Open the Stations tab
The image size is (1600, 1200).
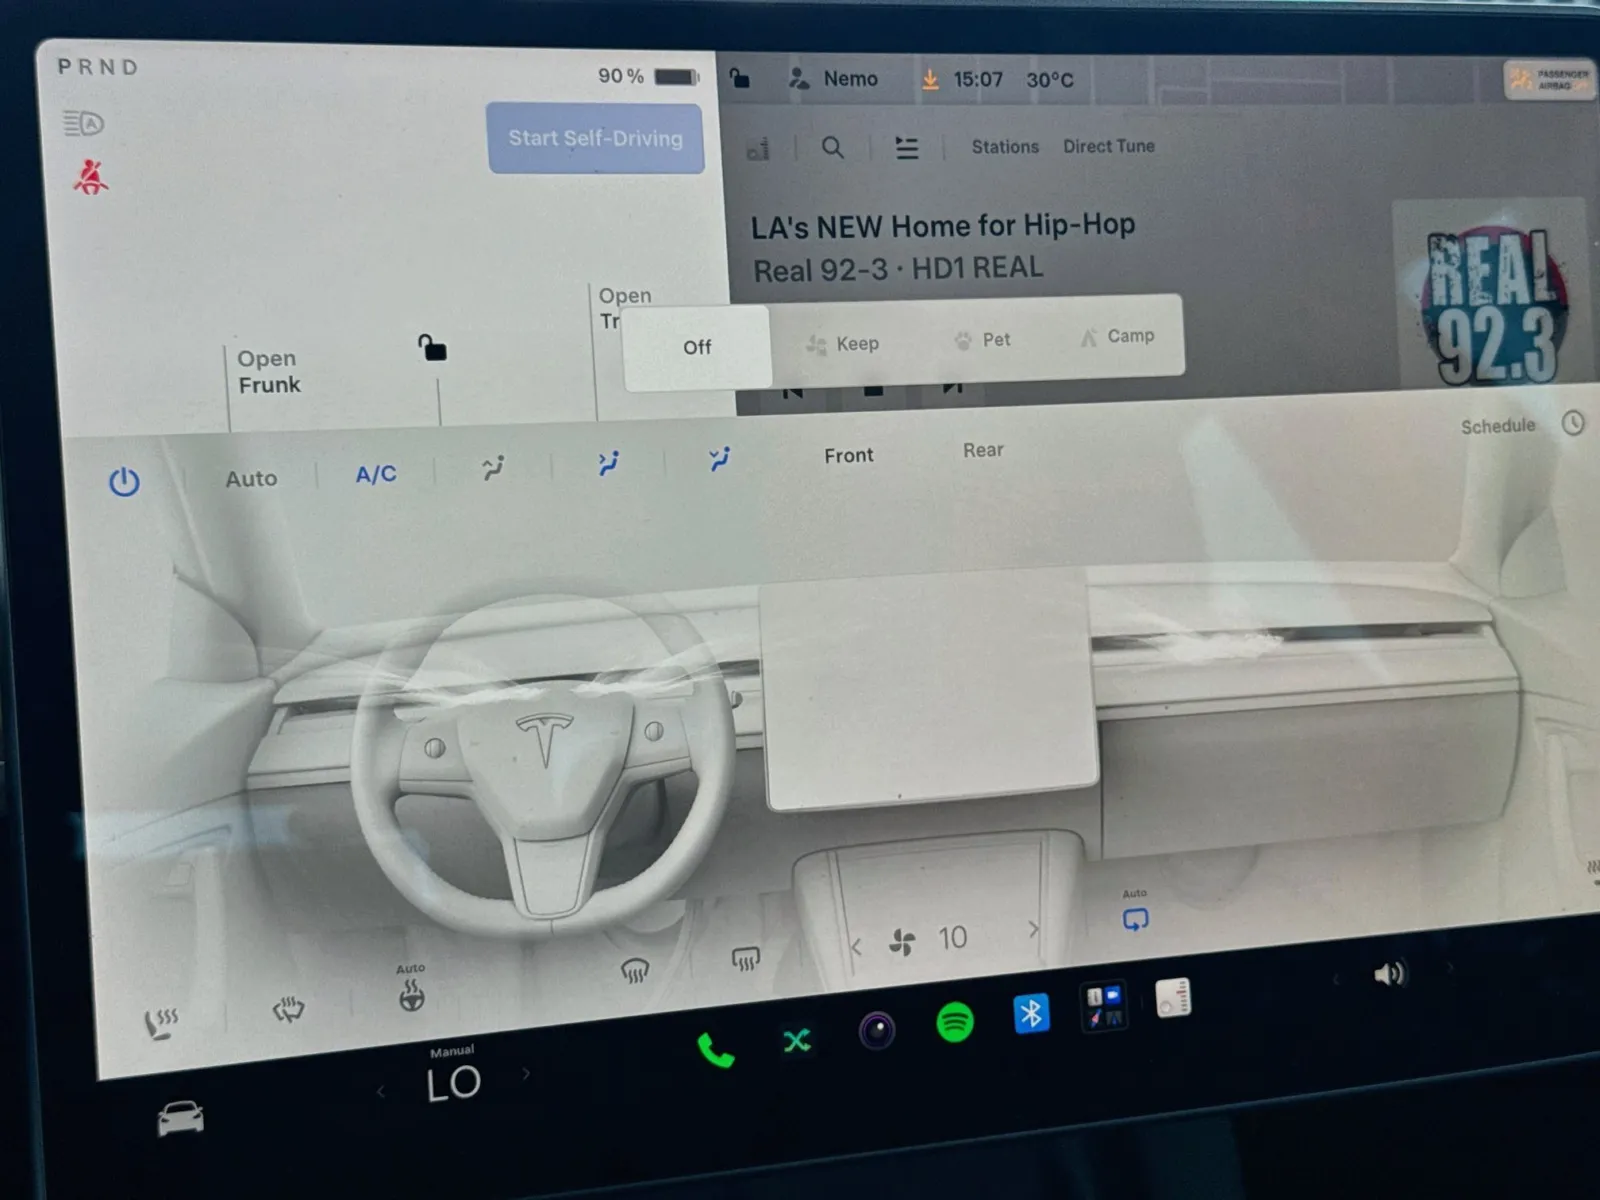(x=1005, y=147)
